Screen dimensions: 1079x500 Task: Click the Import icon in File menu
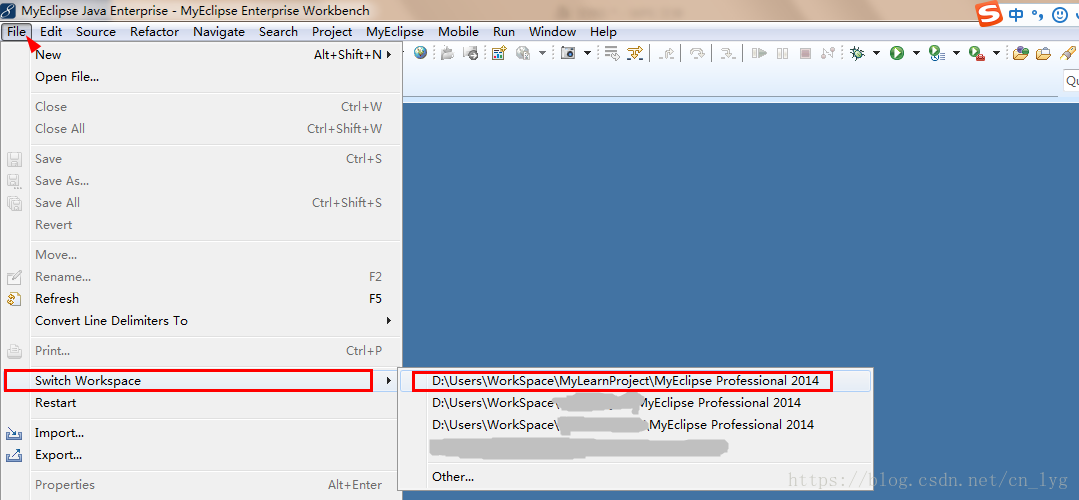[x=14, y=433]
